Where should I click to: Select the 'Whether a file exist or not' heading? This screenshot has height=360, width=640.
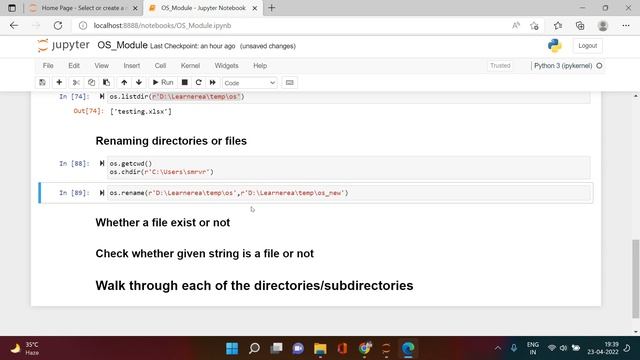[x=163, y=222]
